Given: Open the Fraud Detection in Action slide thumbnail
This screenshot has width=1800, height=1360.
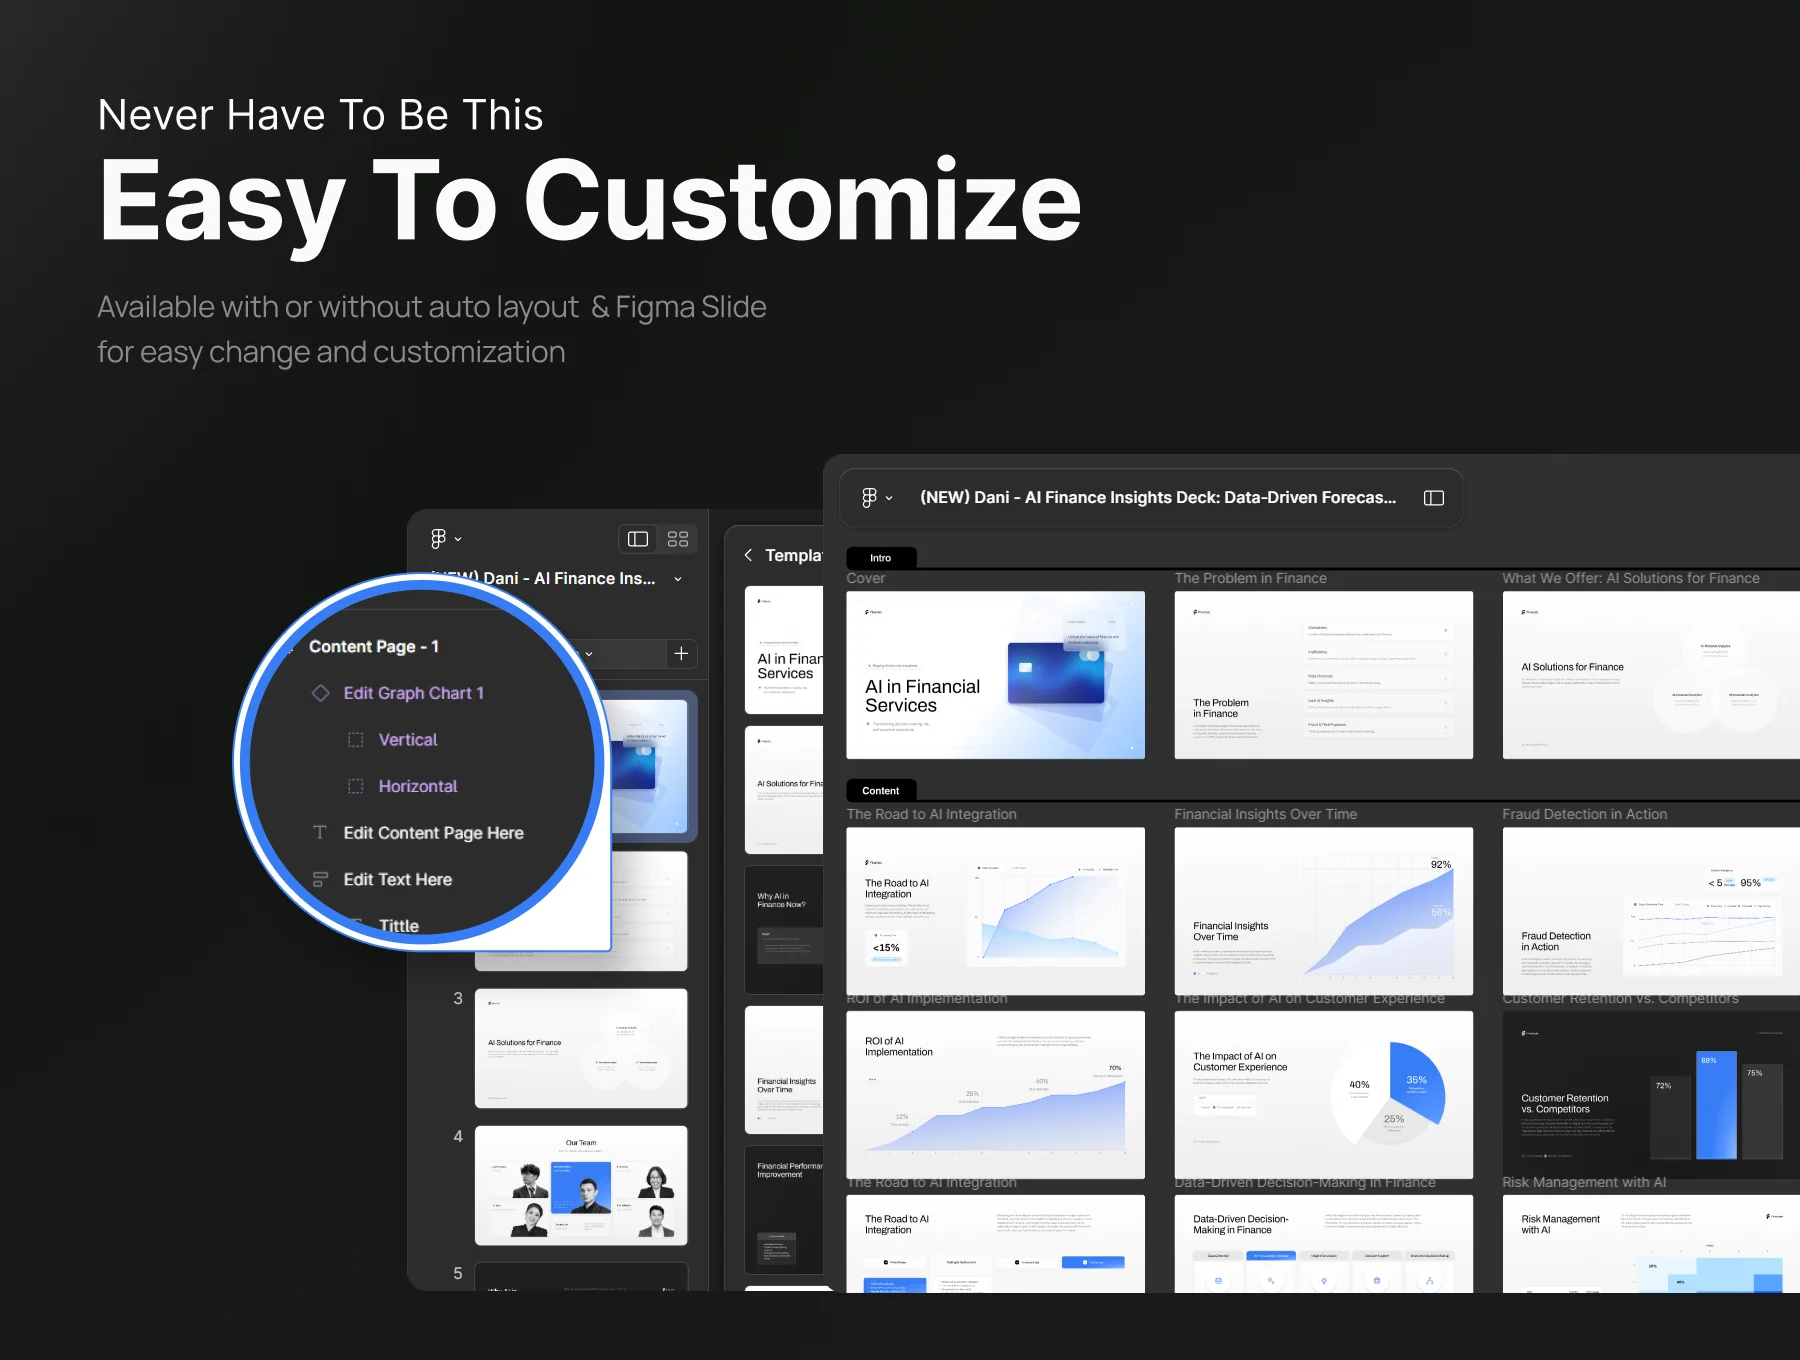Looking at the screenshot, I should (1651, 911).
